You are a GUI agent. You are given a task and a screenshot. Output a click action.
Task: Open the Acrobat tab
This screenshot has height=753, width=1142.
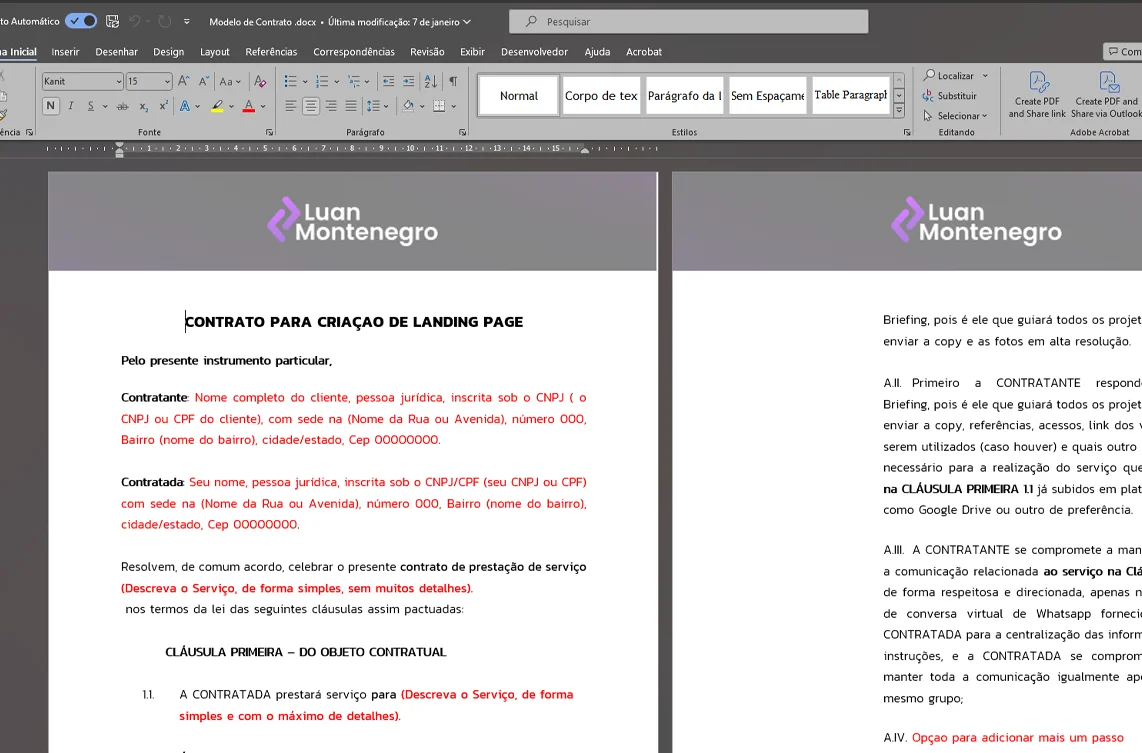[644, 52]
